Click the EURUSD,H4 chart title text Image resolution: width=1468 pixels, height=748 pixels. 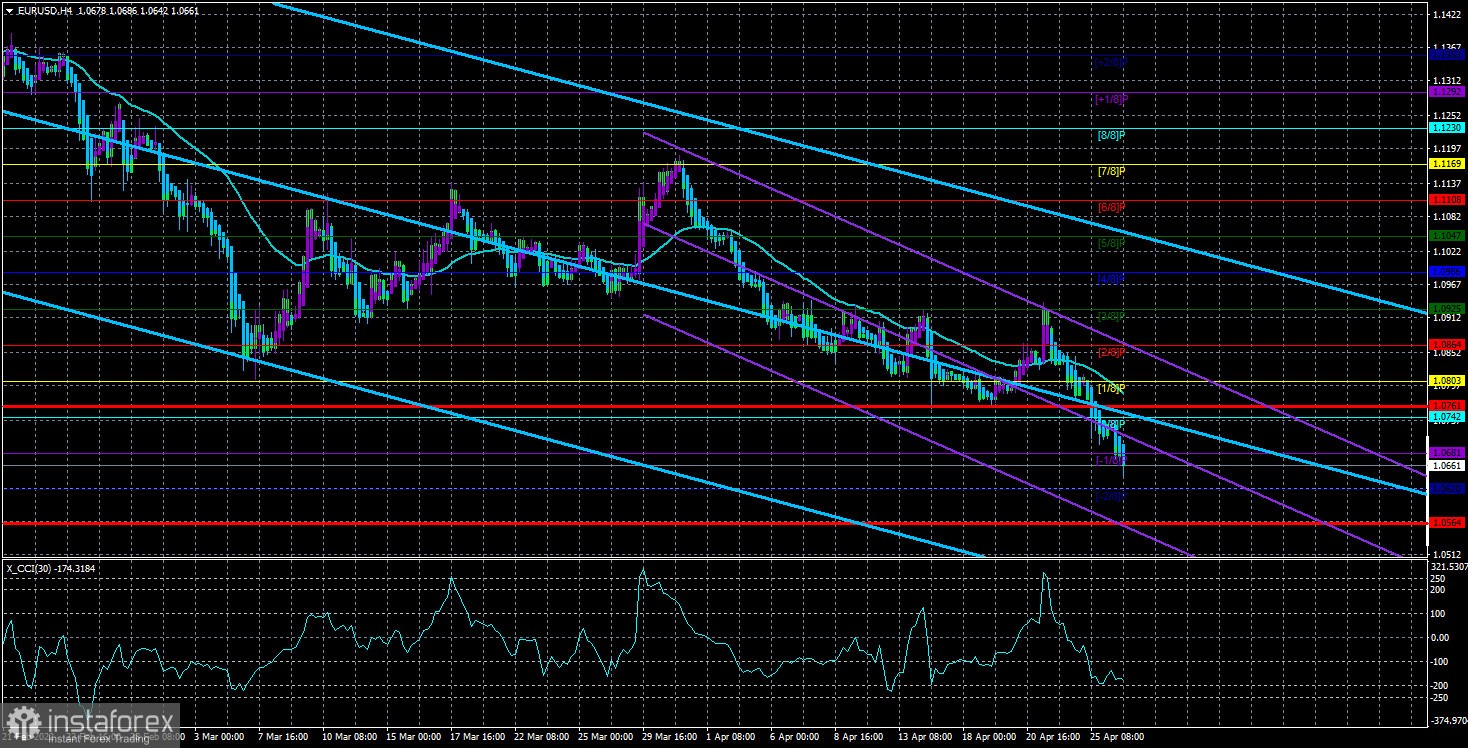coord(45,9)
